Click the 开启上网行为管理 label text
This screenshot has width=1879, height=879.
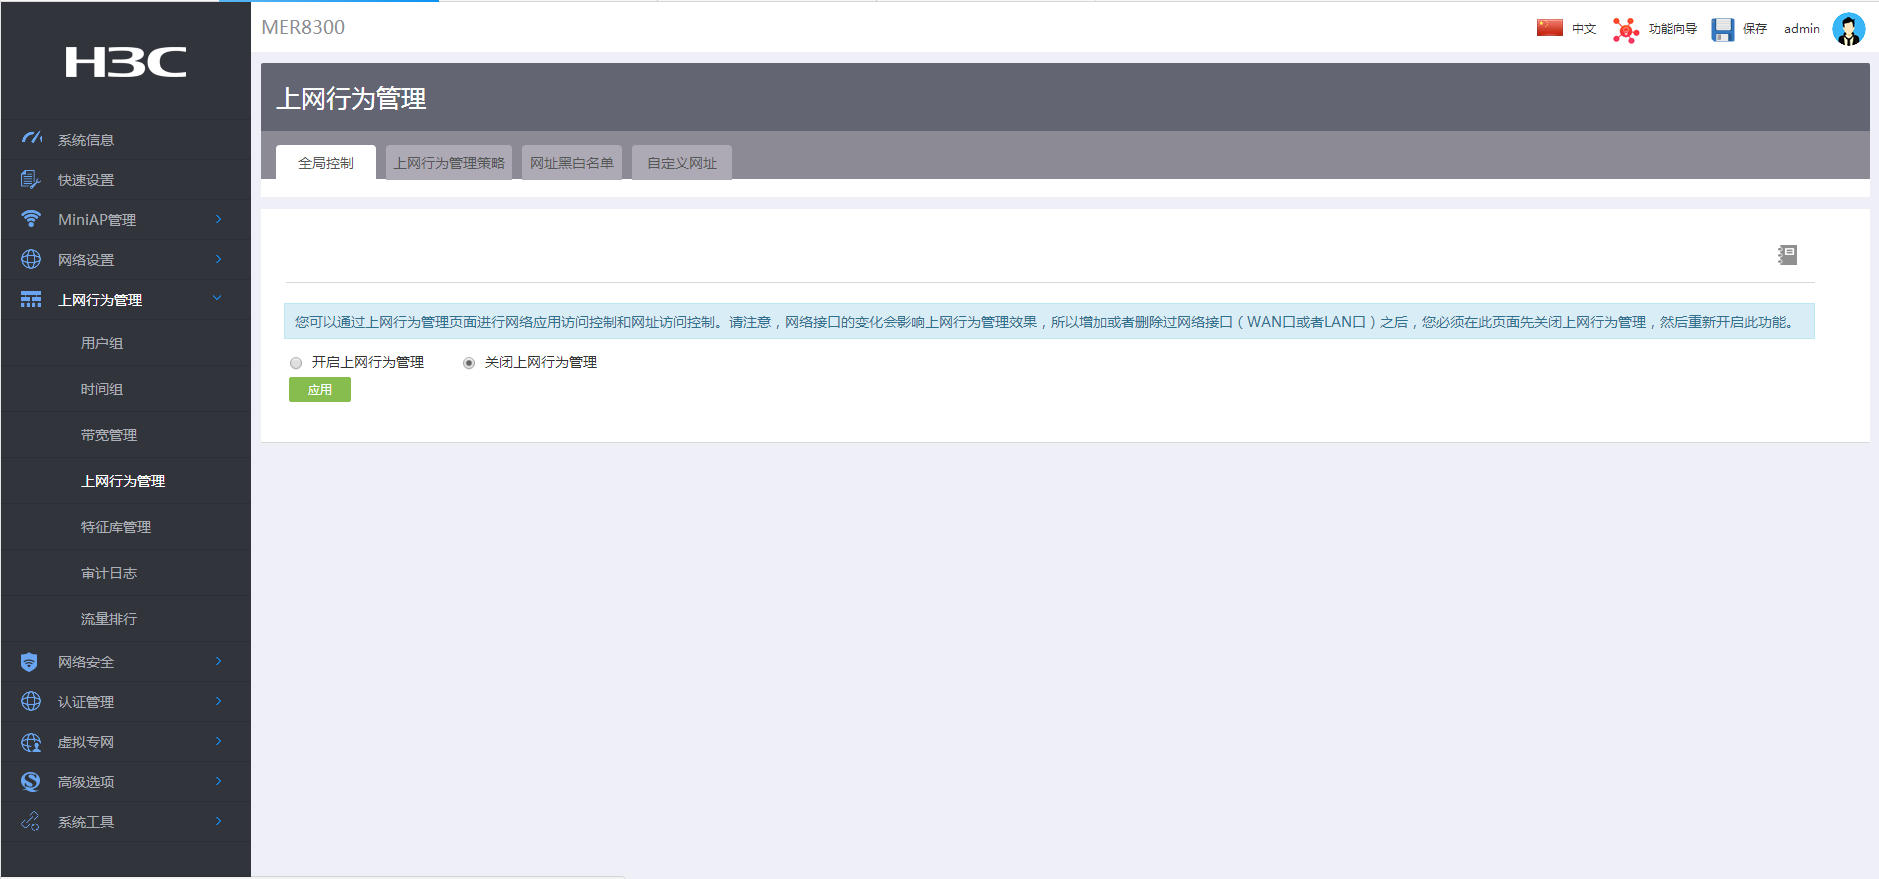[x=368, y=362]
